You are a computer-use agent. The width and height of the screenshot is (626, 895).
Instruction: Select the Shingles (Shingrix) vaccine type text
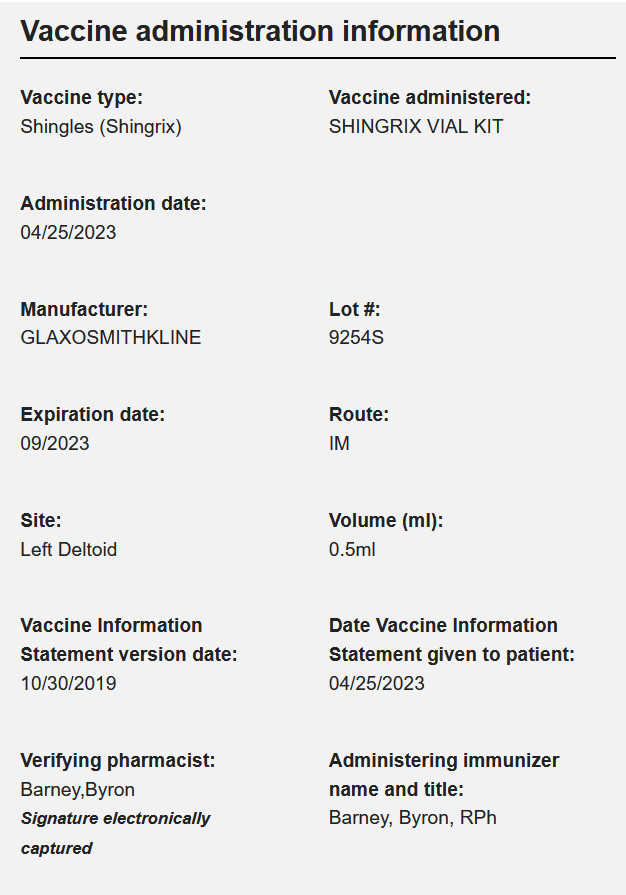click(101, 127)
